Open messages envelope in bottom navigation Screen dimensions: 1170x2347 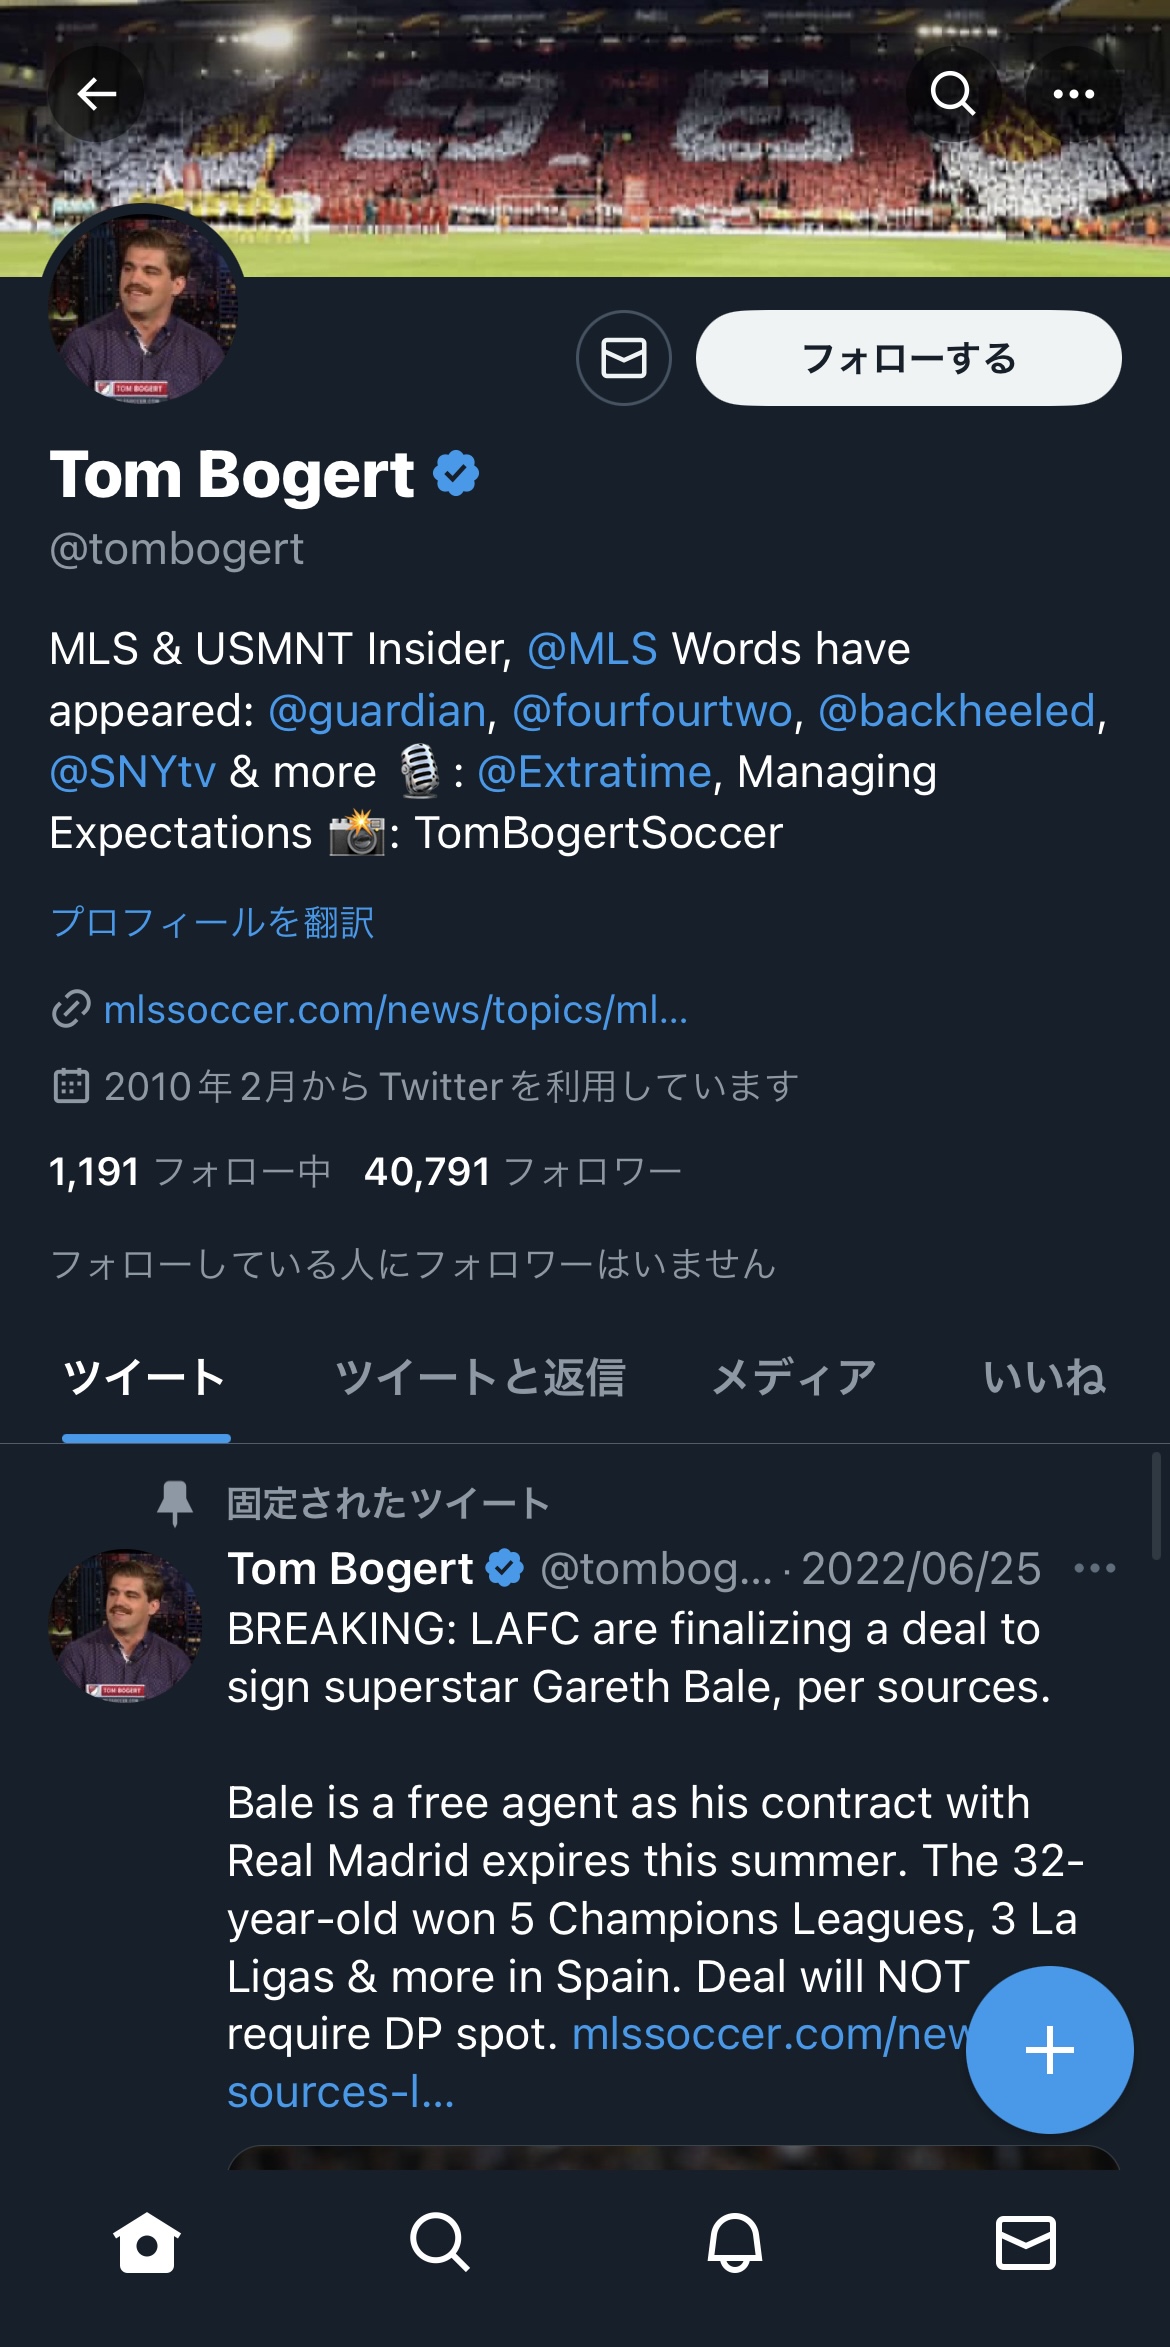coord(1025,2242)
